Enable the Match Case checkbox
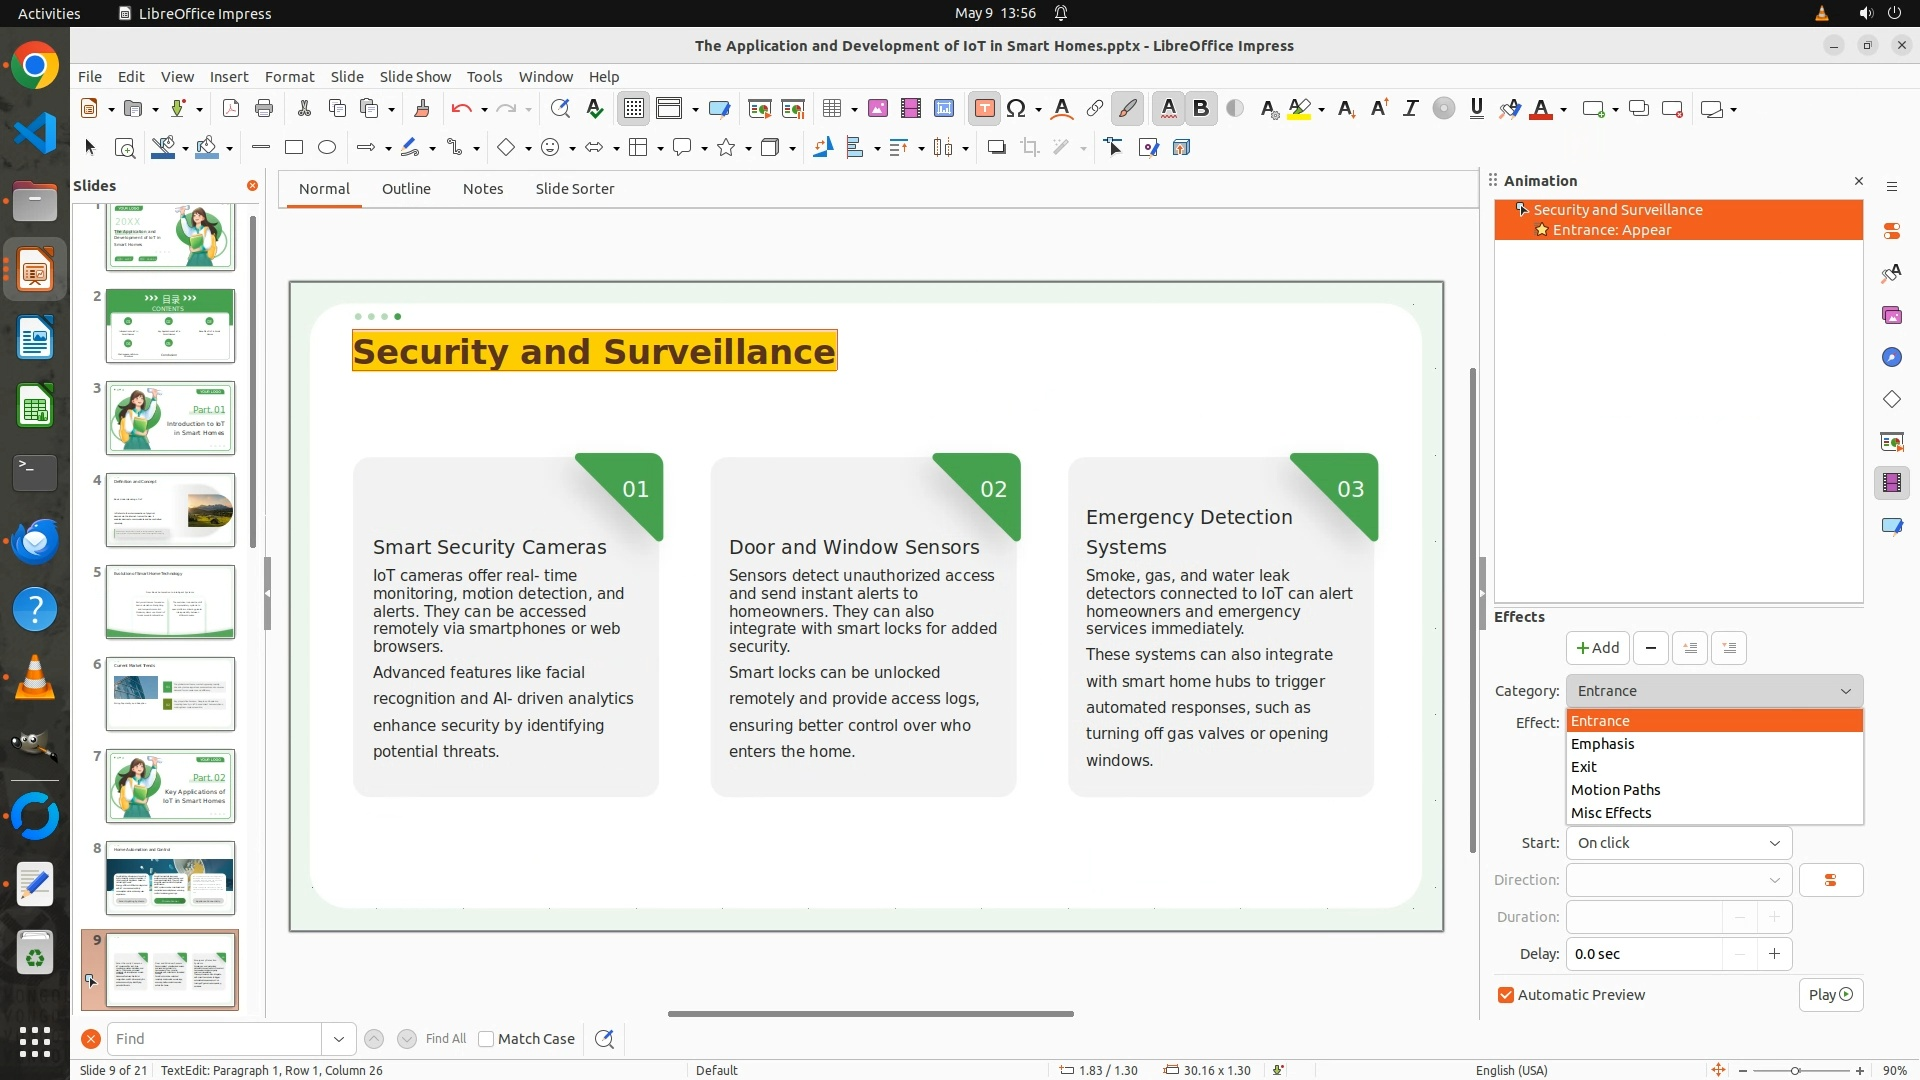The image size is (1920, 1080). click(487, 1039)
